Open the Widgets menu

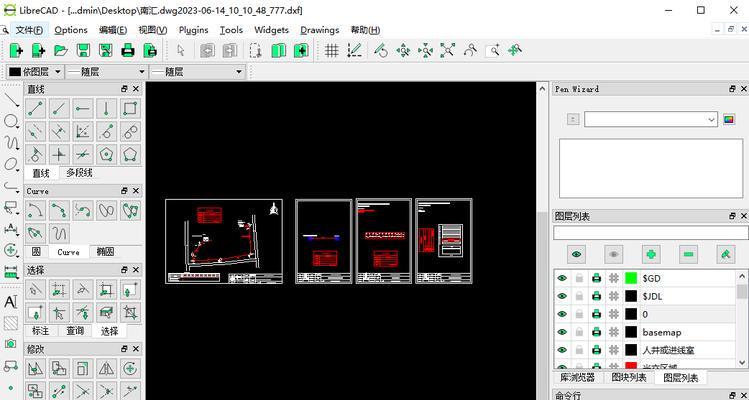click(271, 30)
